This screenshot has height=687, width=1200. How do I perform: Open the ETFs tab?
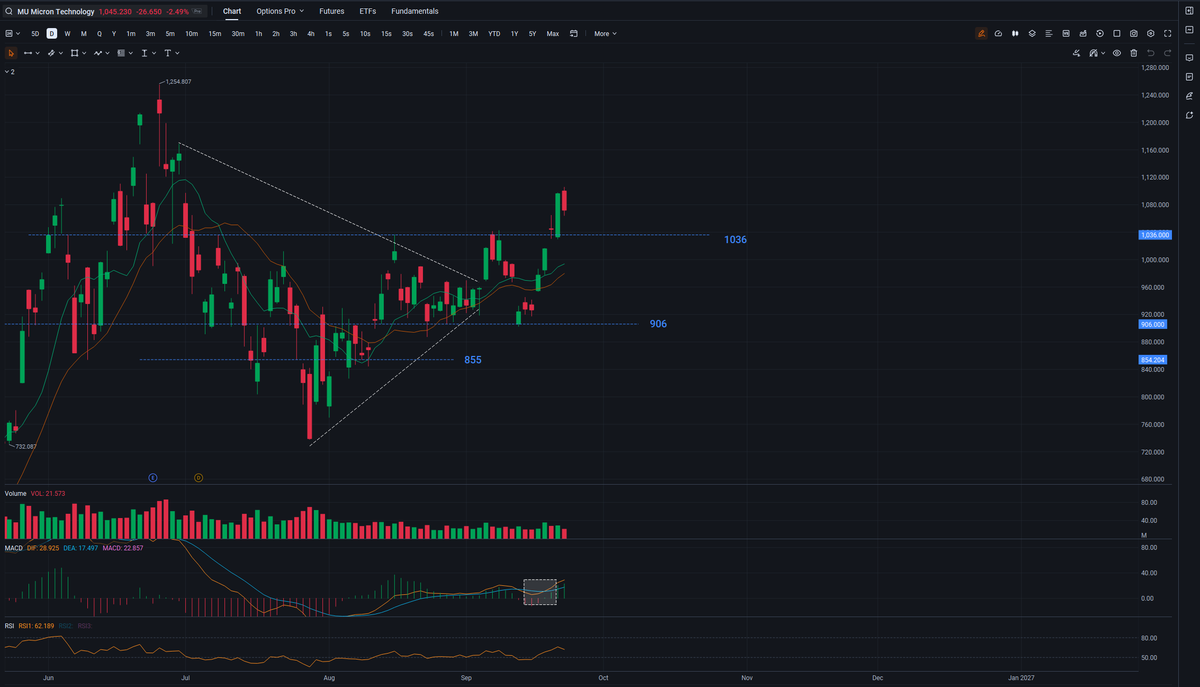point(368,11)
